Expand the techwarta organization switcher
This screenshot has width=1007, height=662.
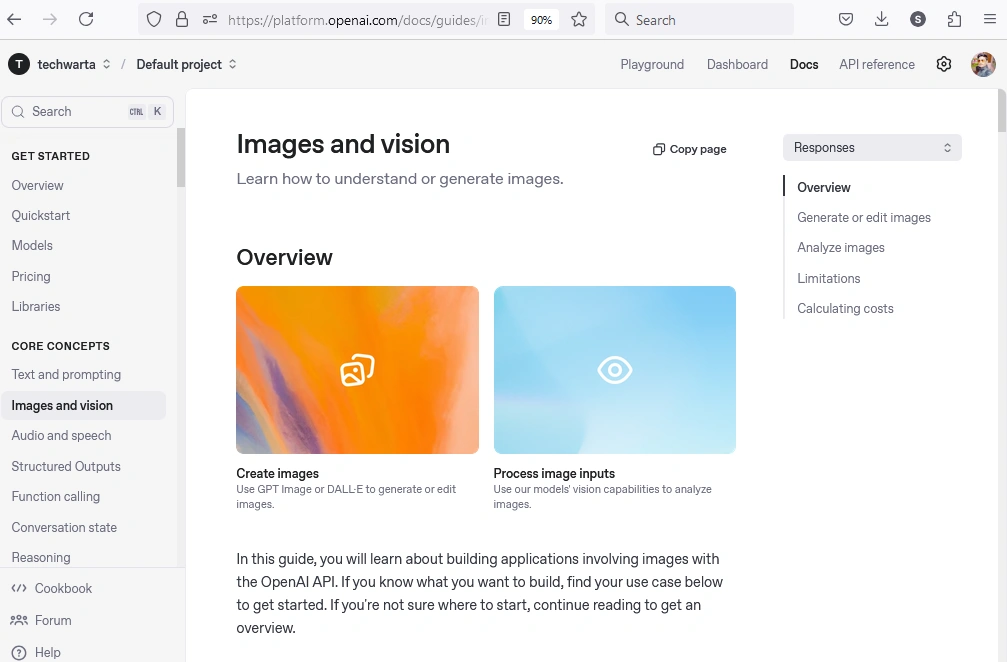pos(107,64)
